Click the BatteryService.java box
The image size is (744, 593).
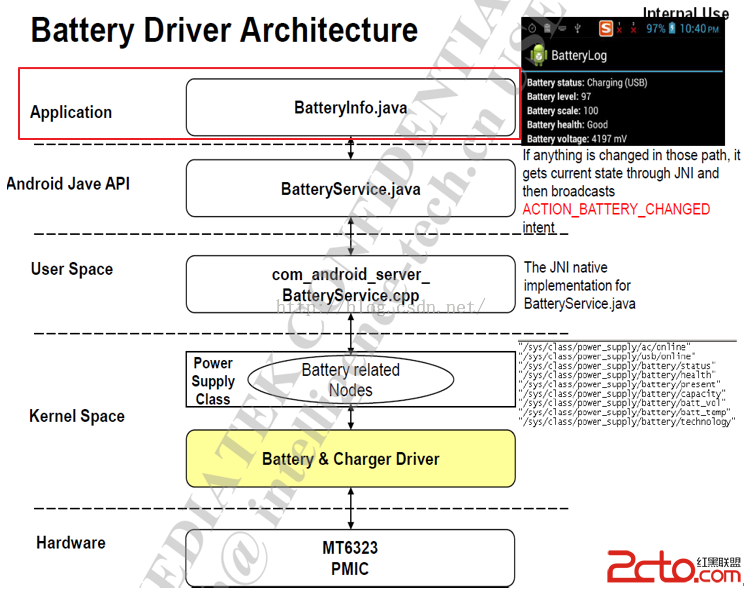tap(351, 188)
